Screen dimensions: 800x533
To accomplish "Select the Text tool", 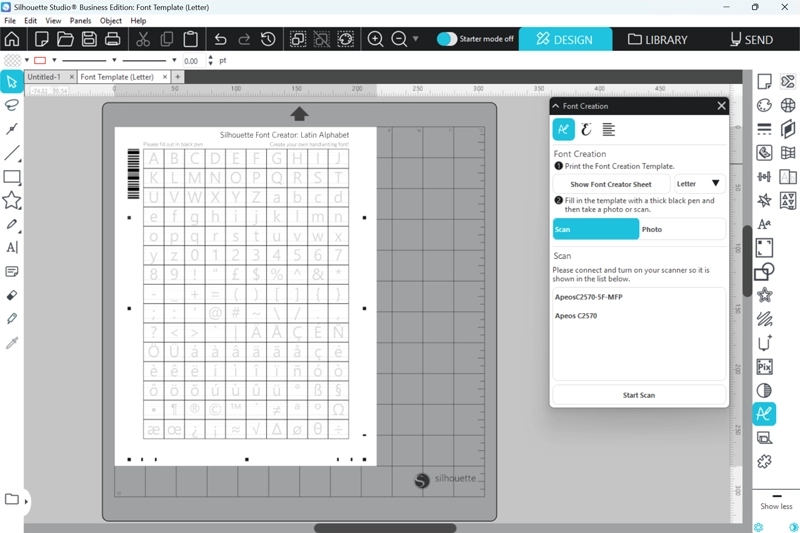I will coord(12,247).
